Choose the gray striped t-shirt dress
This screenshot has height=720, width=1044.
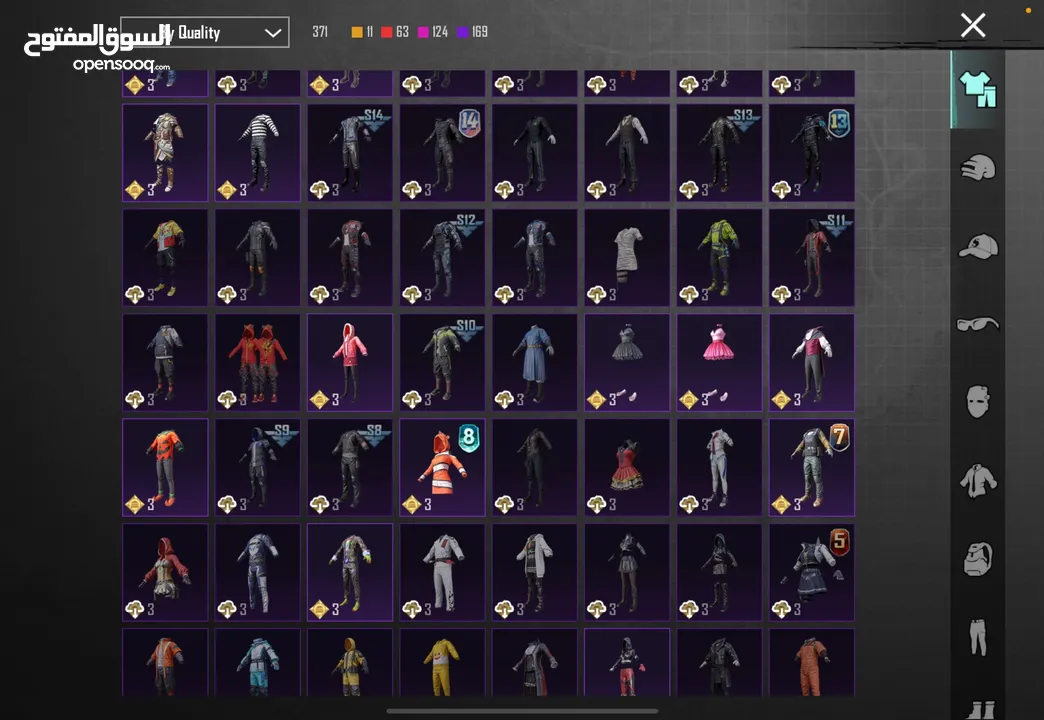click(x=627, y=258)
